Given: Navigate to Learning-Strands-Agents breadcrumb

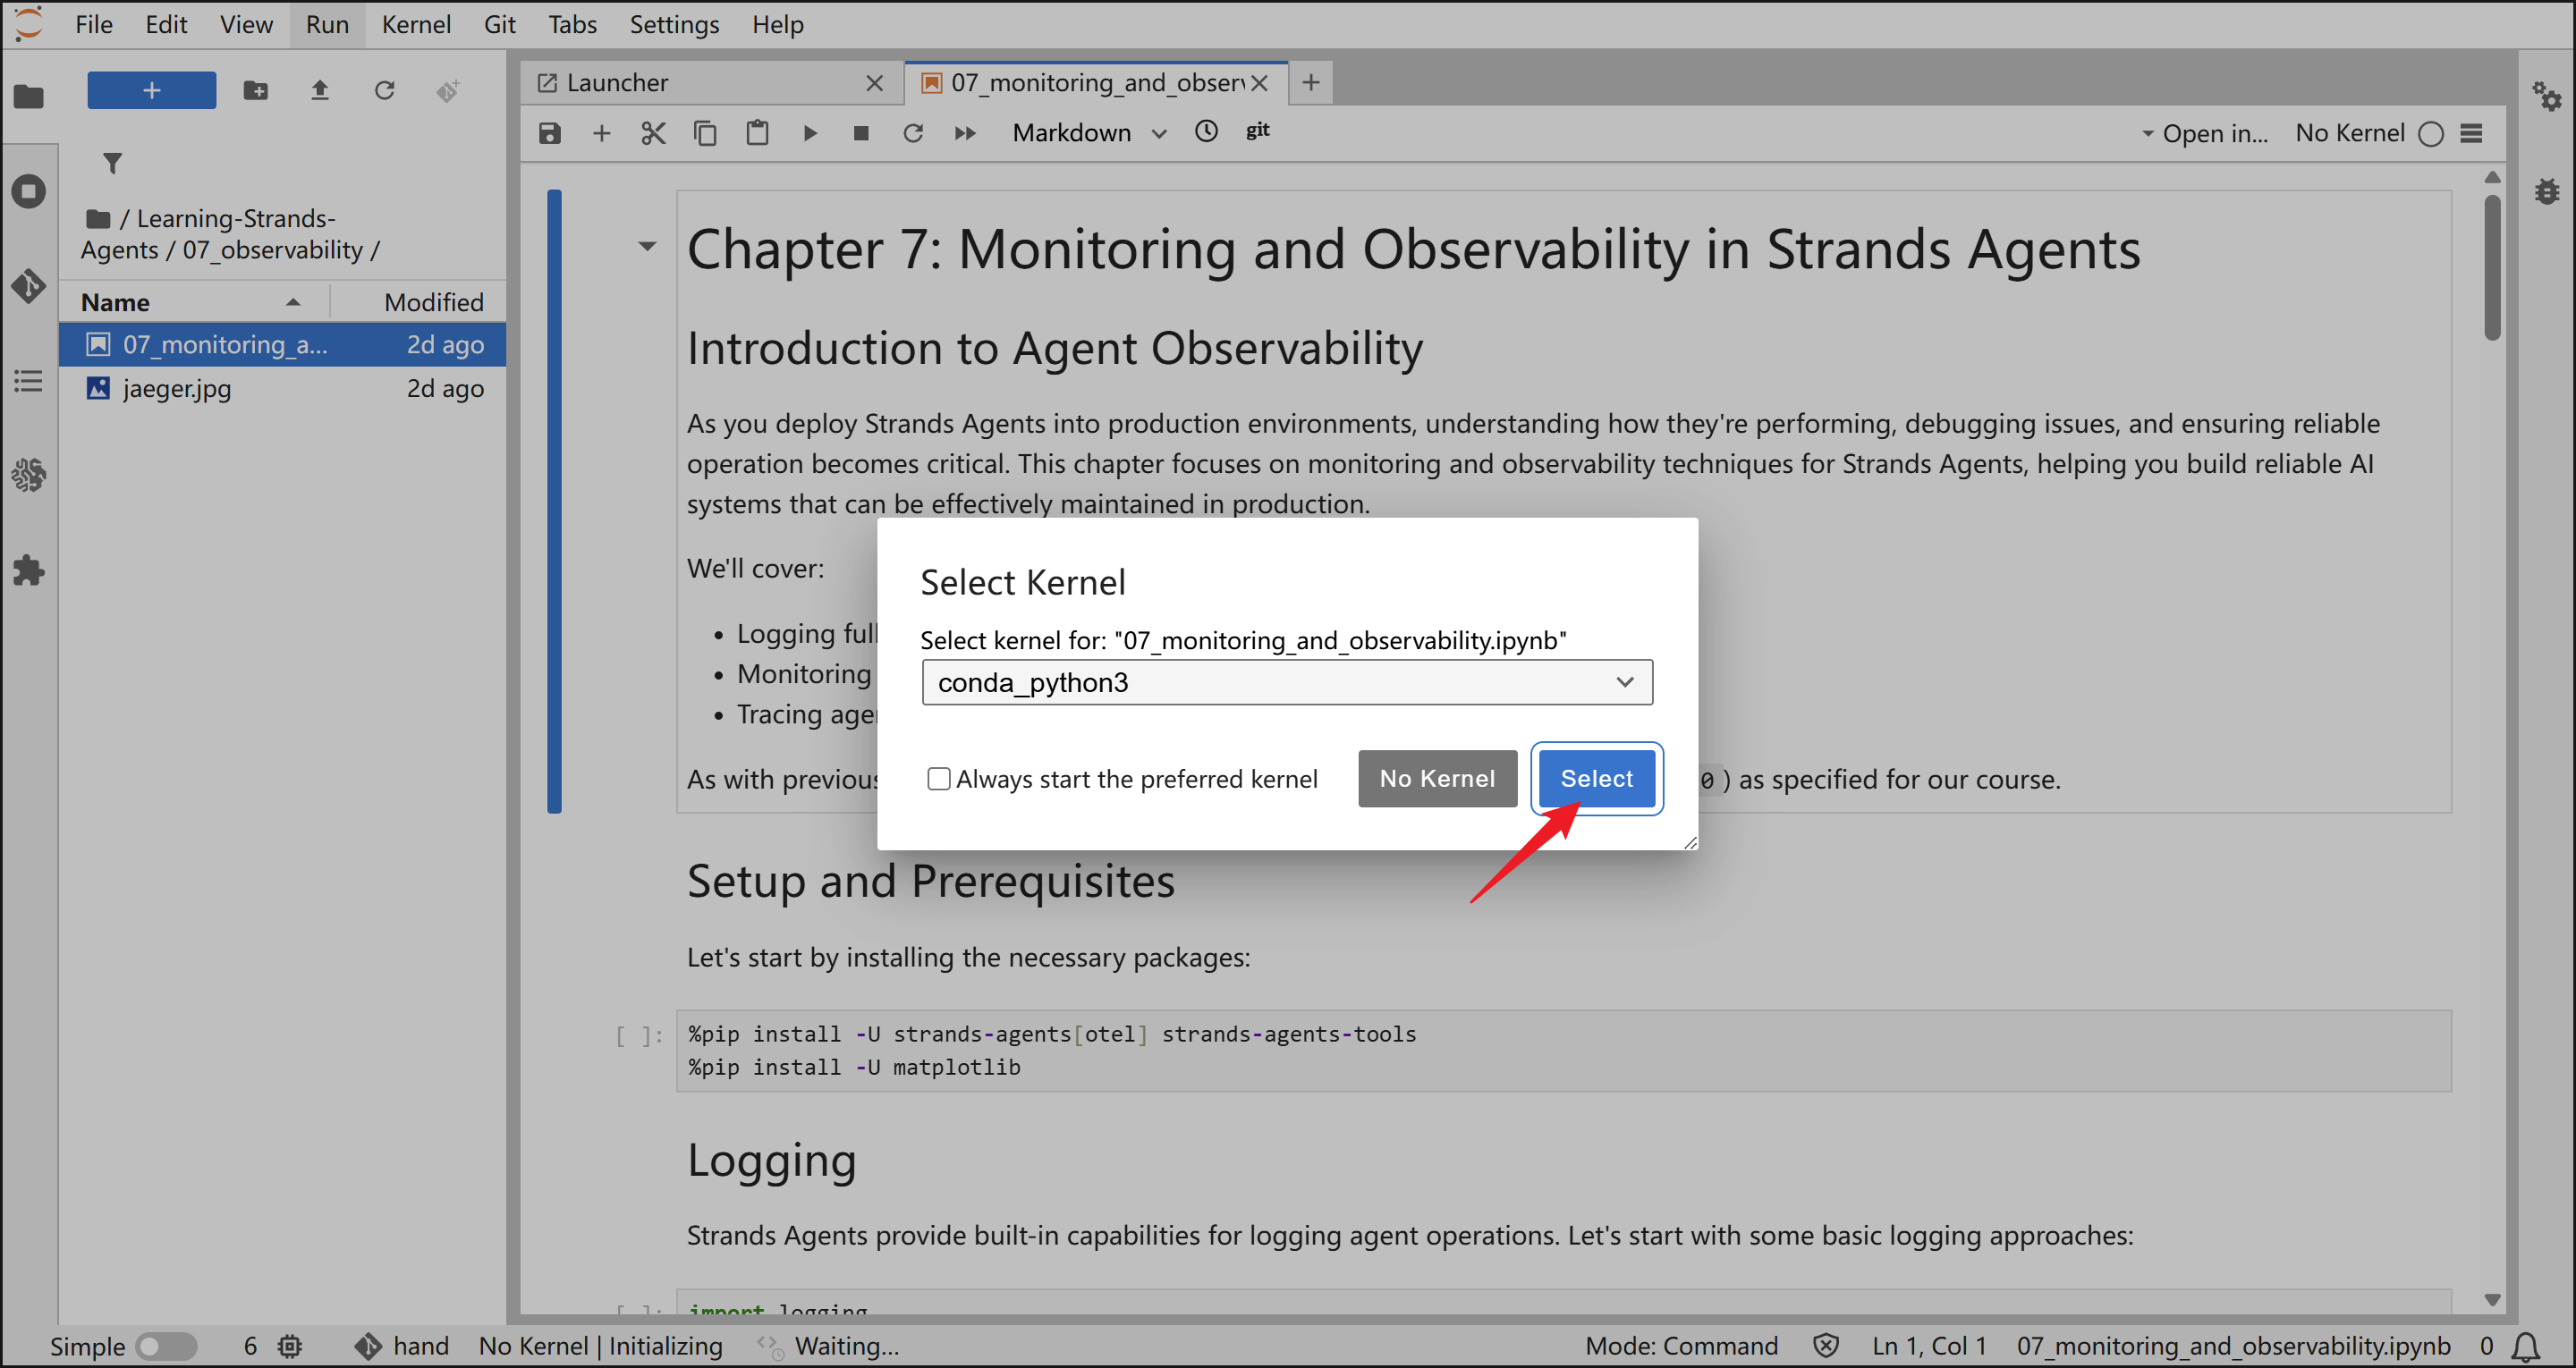Looking at the screenshot, I should (x=208, y=234).
